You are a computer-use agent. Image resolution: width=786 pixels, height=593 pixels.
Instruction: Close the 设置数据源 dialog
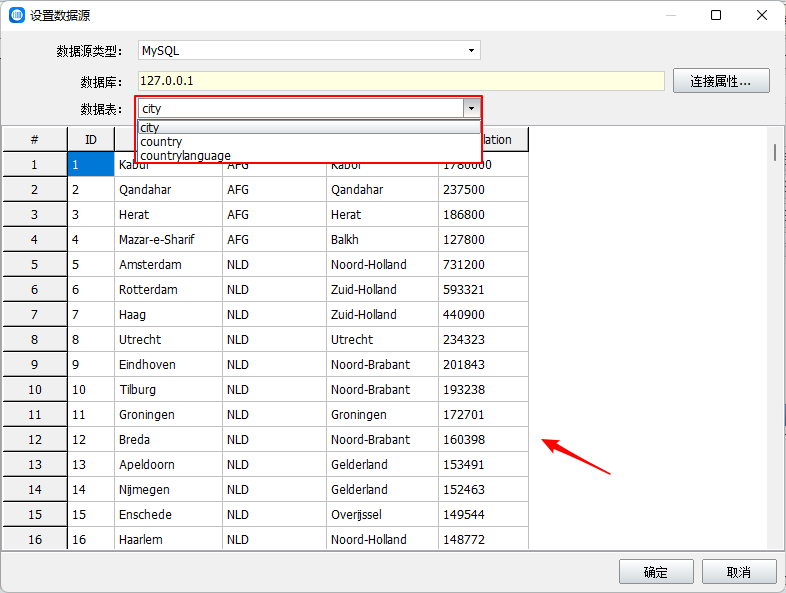(x=761, y=15)
